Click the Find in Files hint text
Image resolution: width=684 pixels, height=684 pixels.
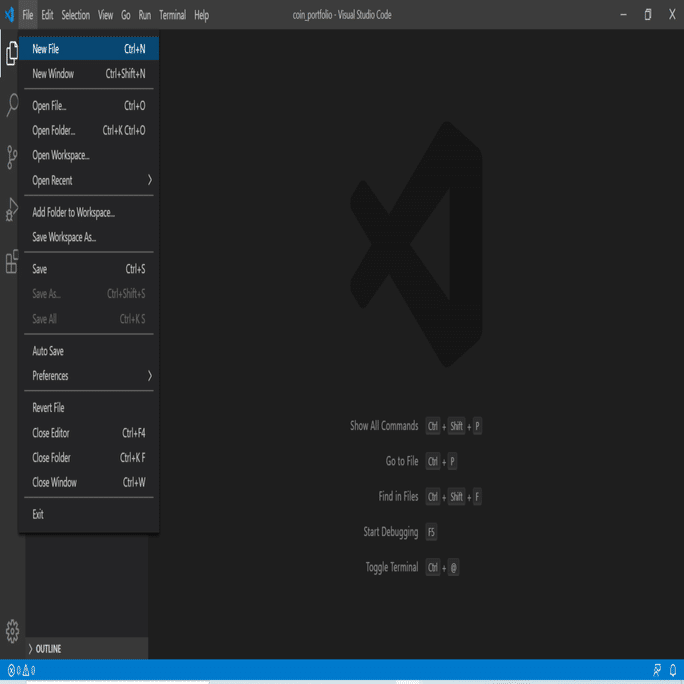[x=398, y=496]
